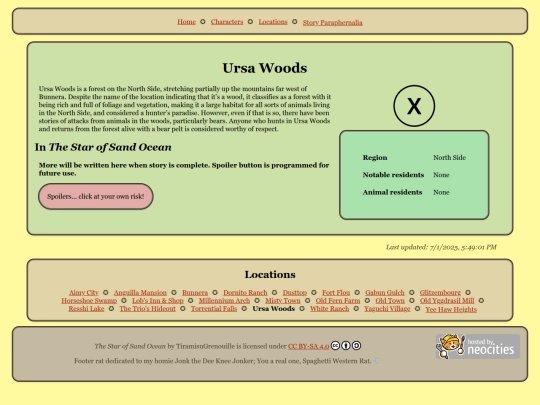This screenshot has height=405, width=540.
Task: Open the Anguilla Mansion link
Action: coord(140,292)
